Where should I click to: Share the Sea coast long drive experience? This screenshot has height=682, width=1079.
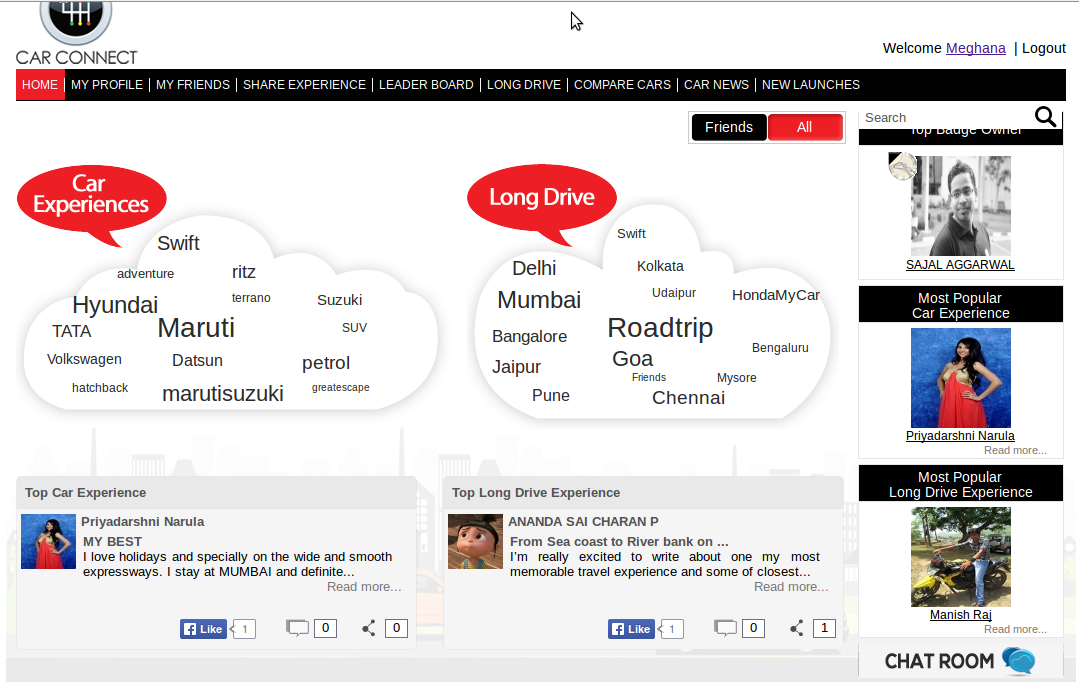[797, 628]
